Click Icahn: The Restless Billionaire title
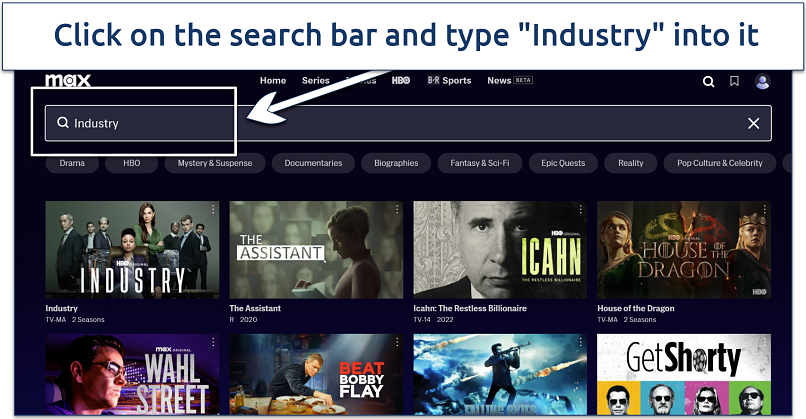Viewport: 806px width, 419px height. [470, 308]
